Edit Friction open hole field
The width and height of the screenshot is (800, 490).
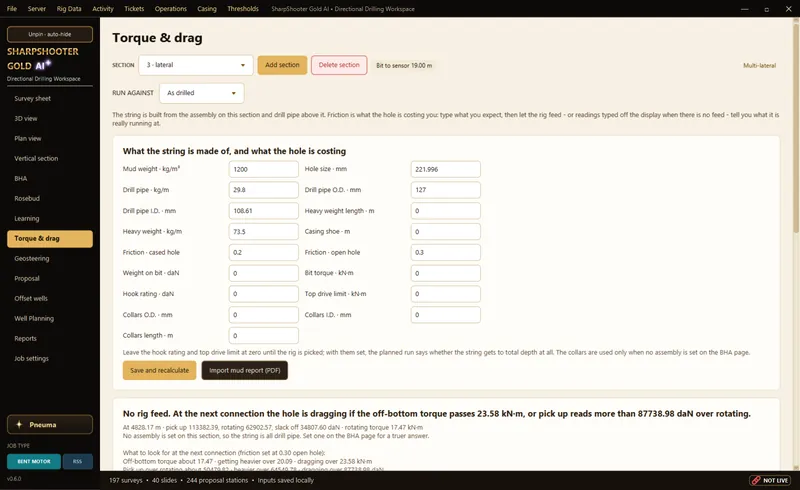tap(445, 252)
